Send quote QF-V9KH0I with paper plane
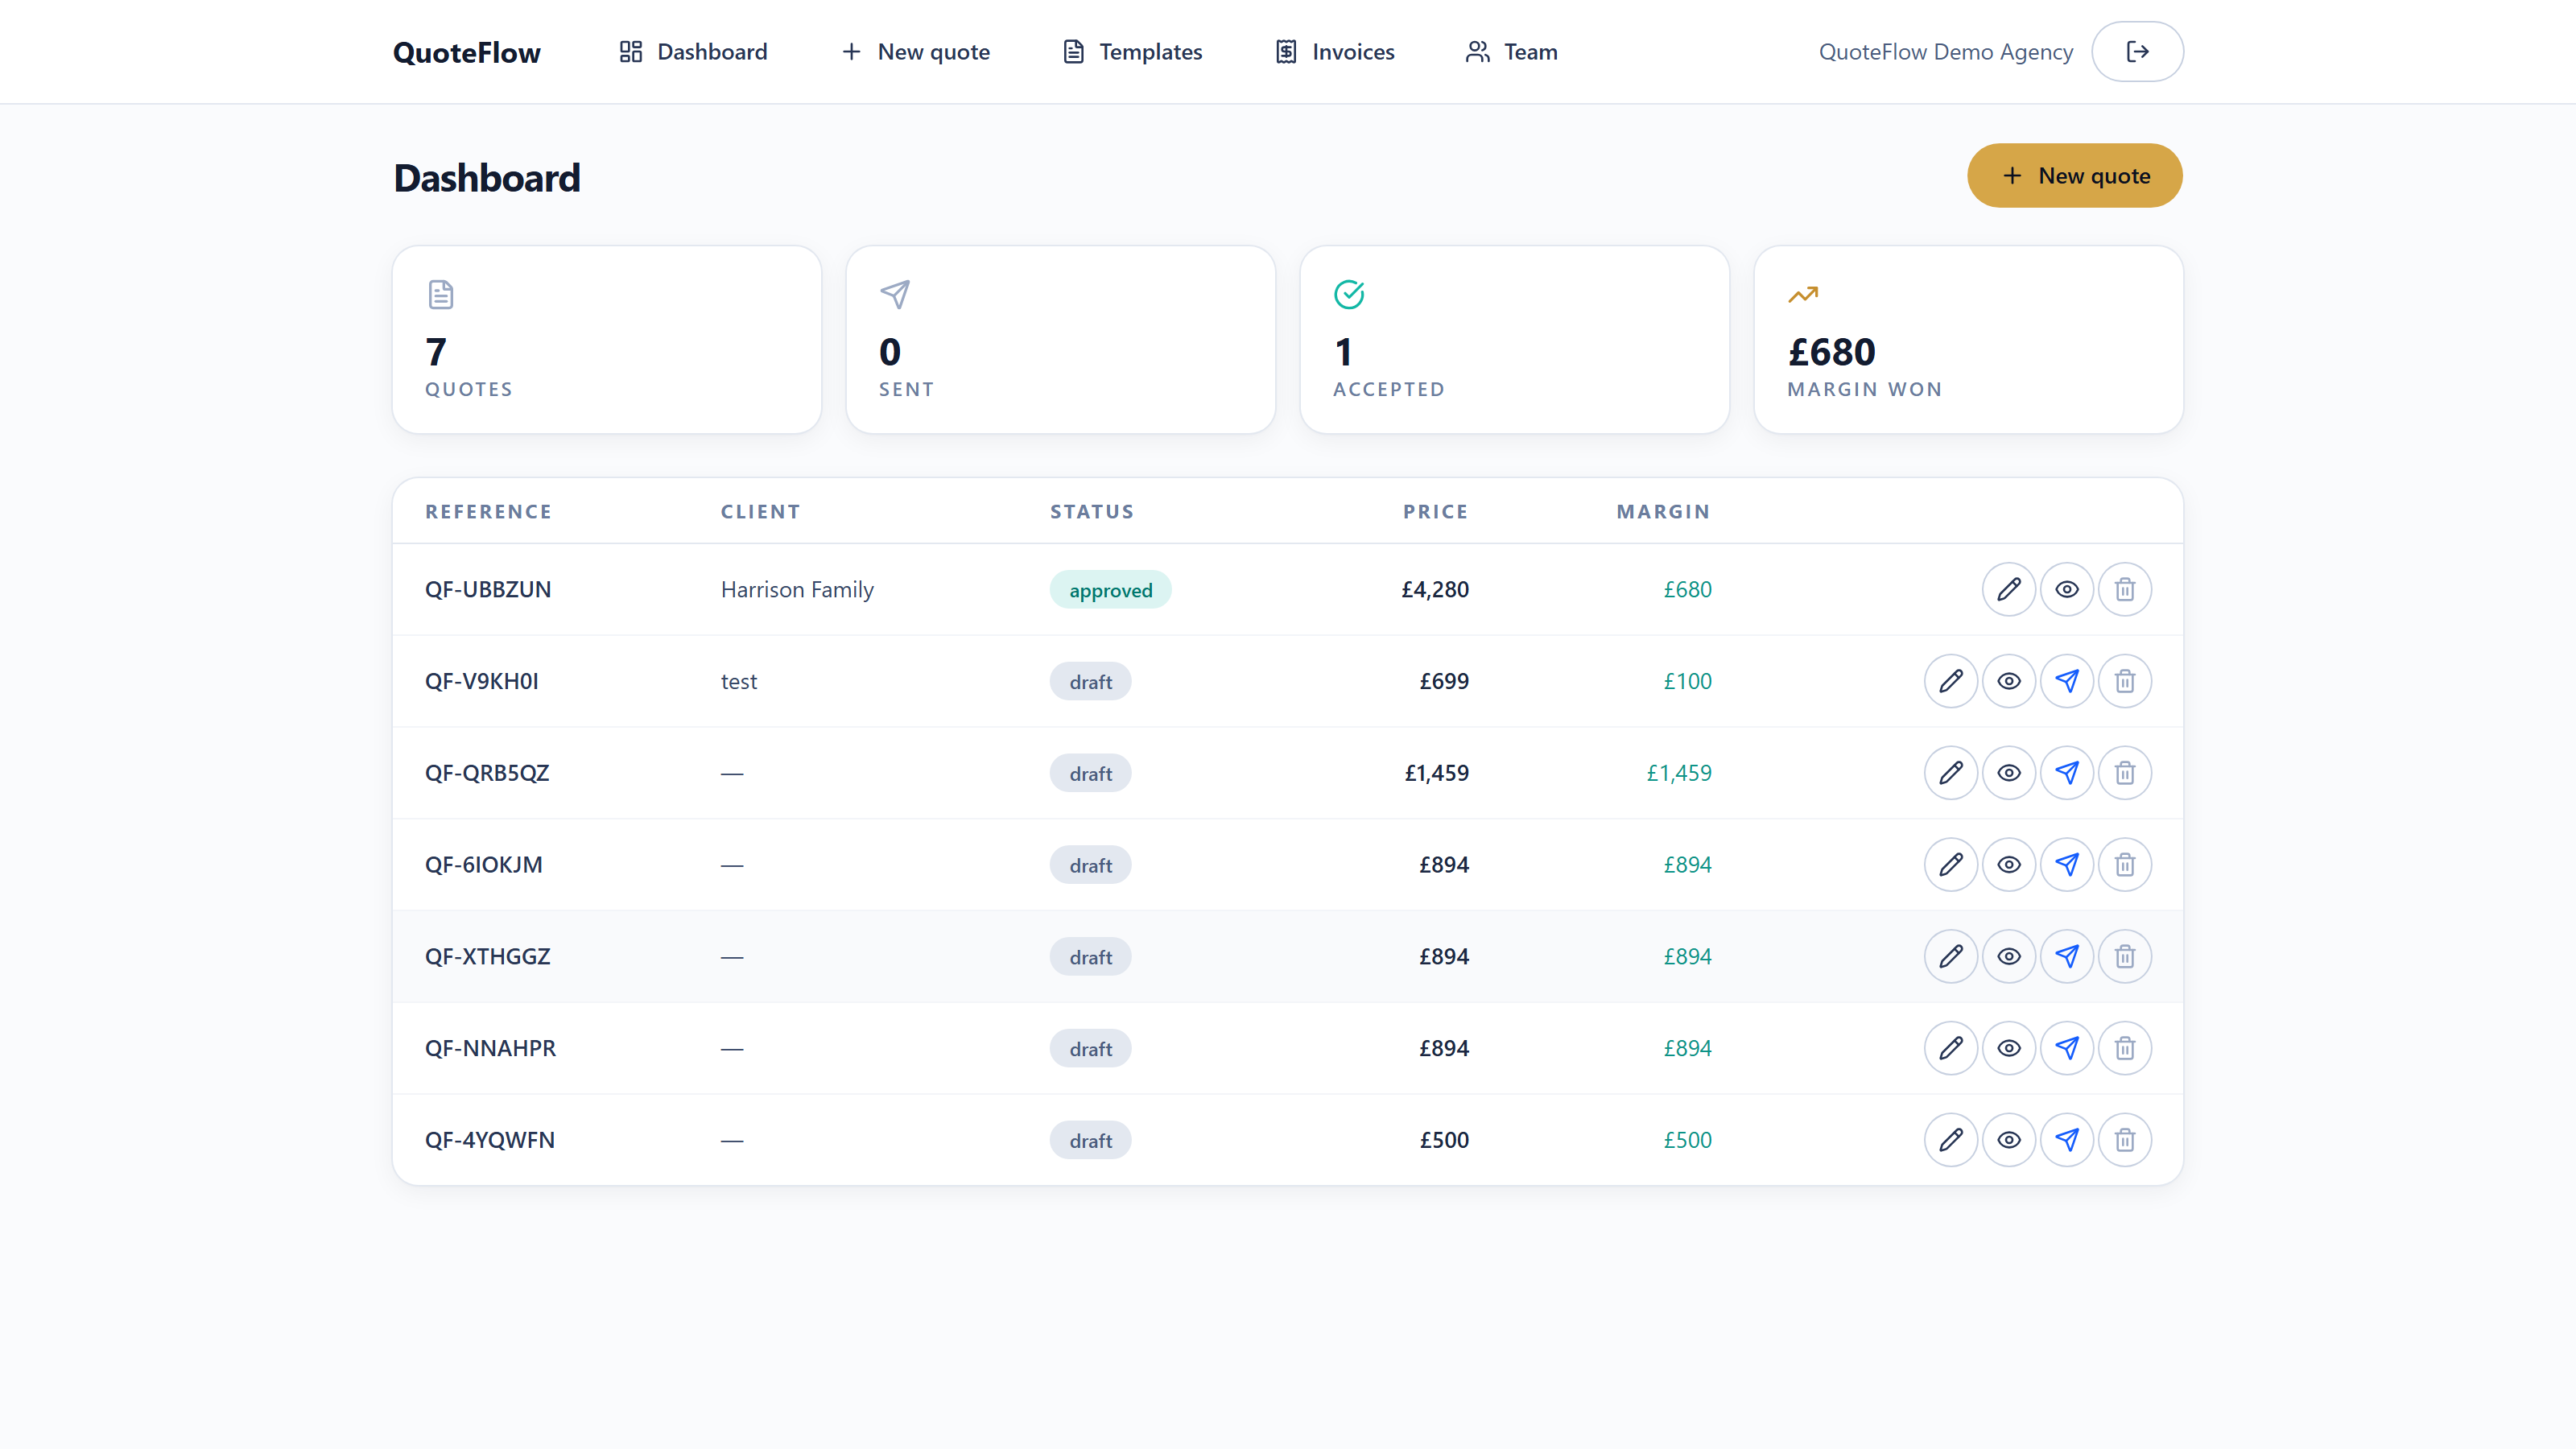The height and width of the screenshot is (1449, 2576). pyautogui.click(x=2066, y=681)
